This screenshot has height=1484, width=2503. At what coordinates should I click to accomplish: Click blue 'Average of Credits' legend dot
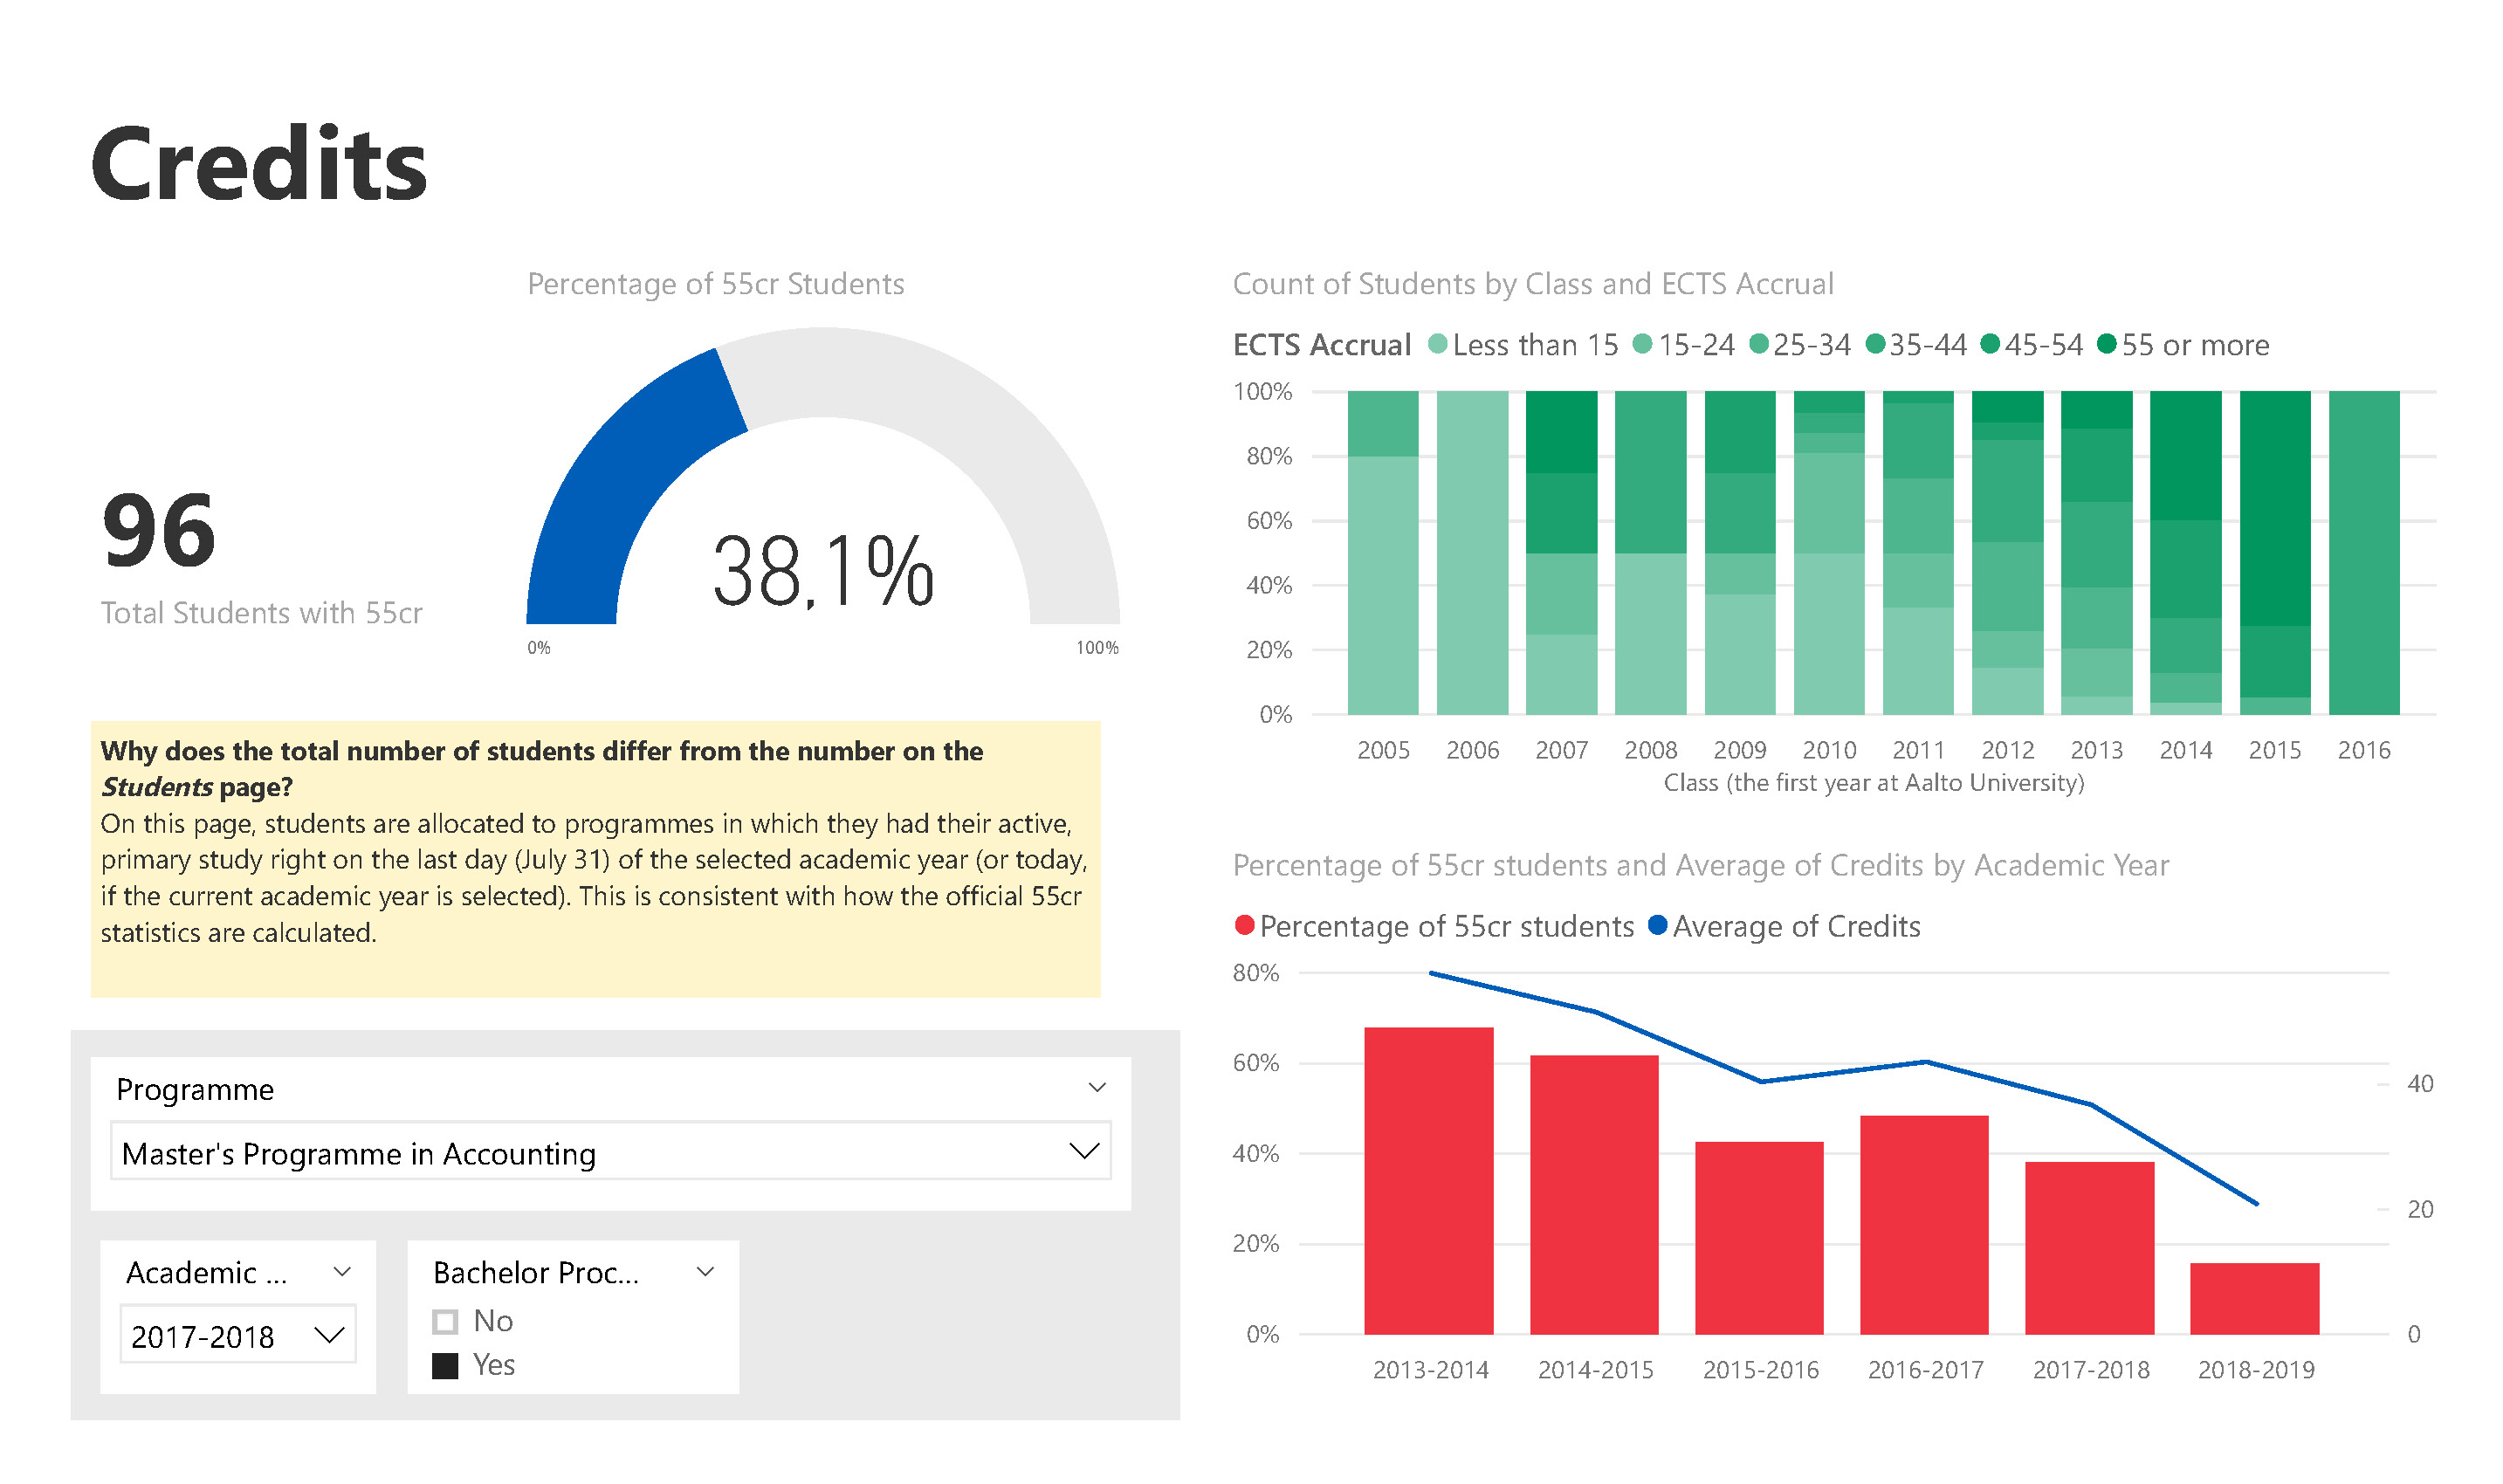click(1657, 925)
